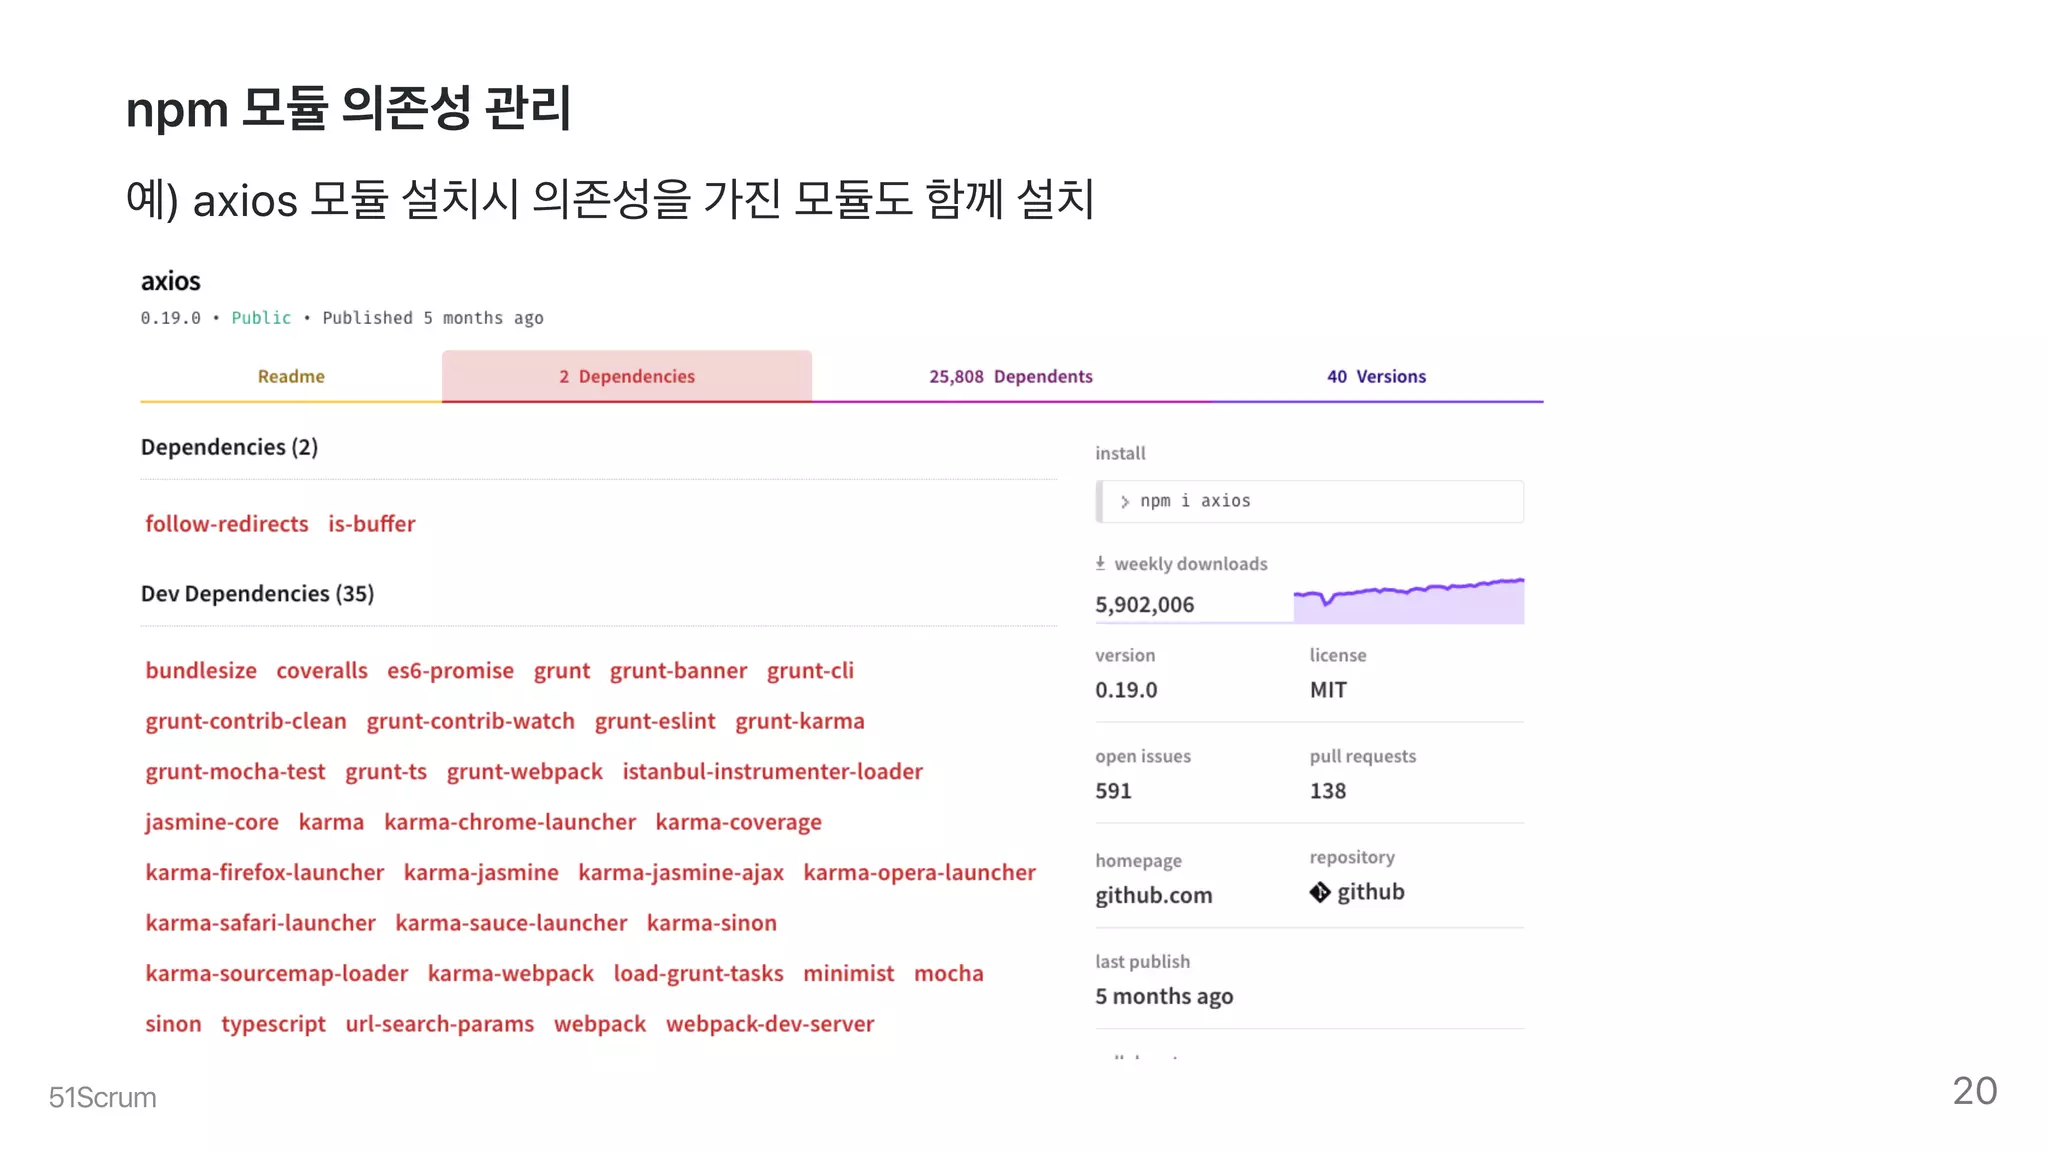Click the weekly downloads sparkline chart
The height and width of the screenshot is (1152, 2048).
point(1409,600)
